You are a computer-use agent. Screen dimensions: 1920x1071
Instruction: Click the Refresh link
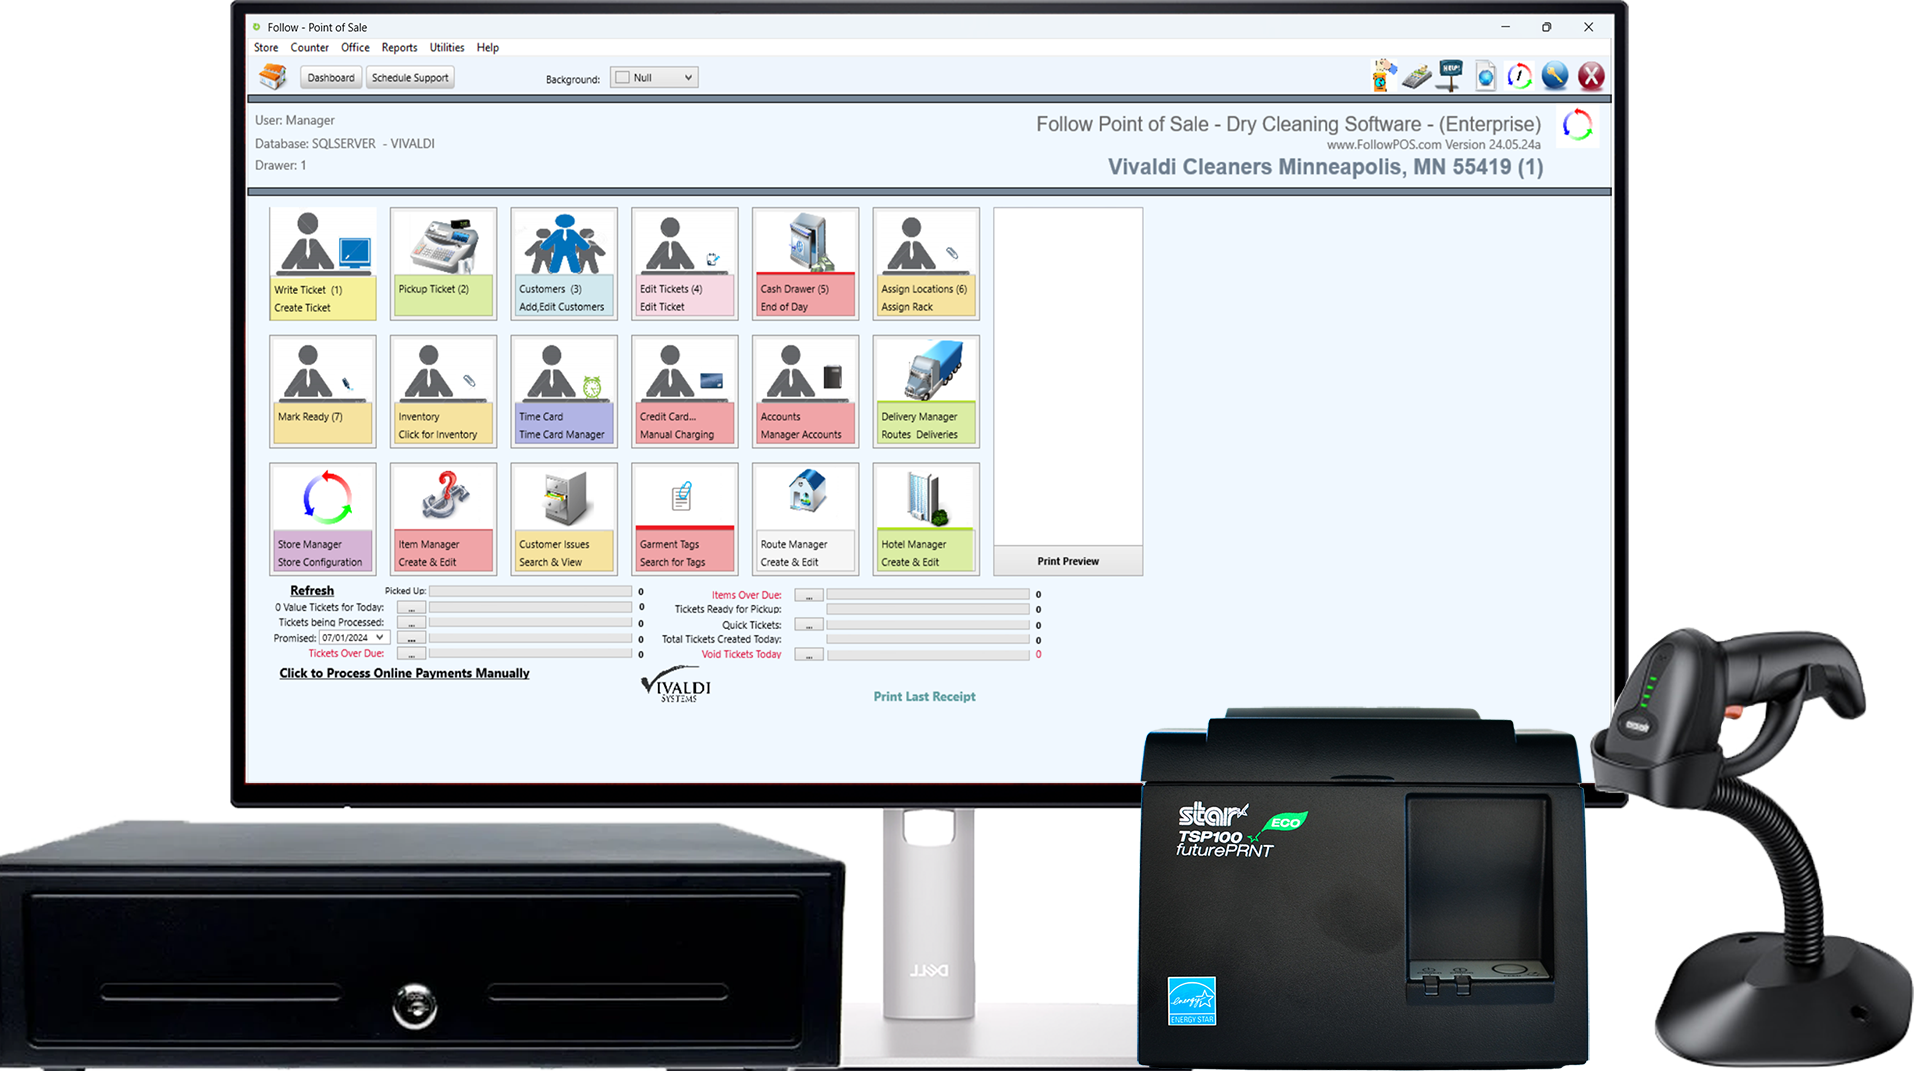click(x=312, y=591)
